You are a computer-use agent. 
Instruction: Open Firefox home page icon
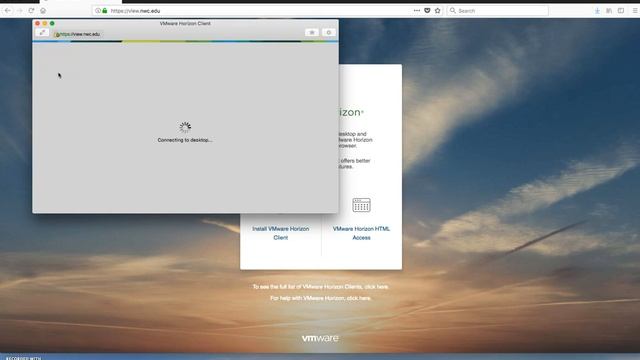pyautogui.click(x=43, y=11)
